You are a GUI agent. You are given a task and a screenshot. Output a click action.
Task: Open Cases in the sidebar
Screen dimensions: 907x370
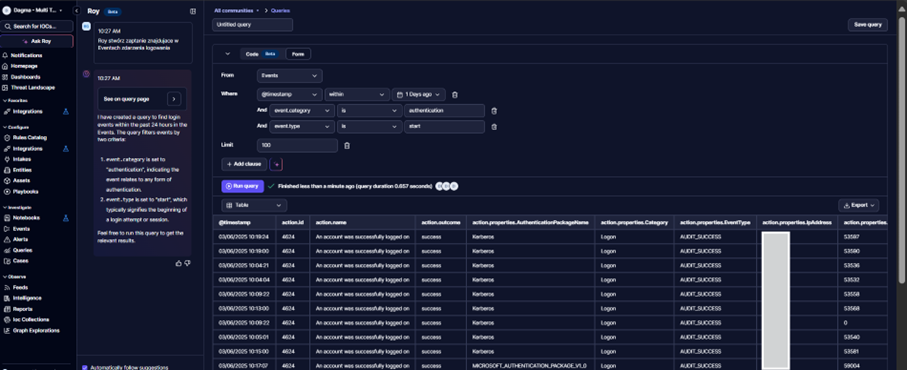[20, 261]
